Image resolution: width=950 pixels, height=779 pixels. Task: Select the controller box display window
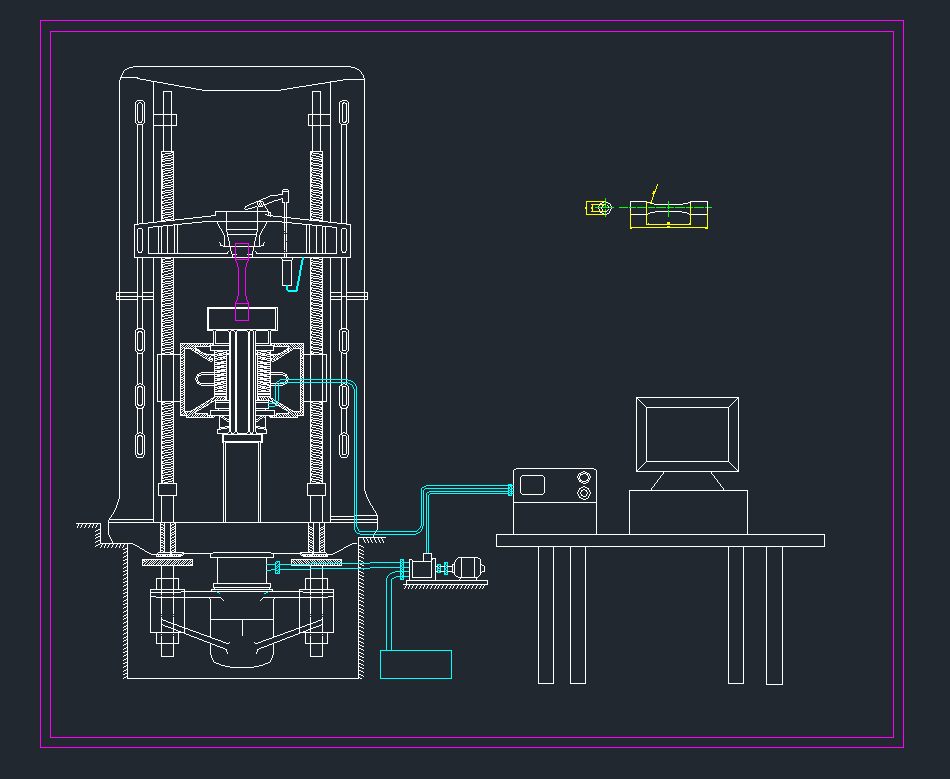pyautogui.click(x=532, y=485)
